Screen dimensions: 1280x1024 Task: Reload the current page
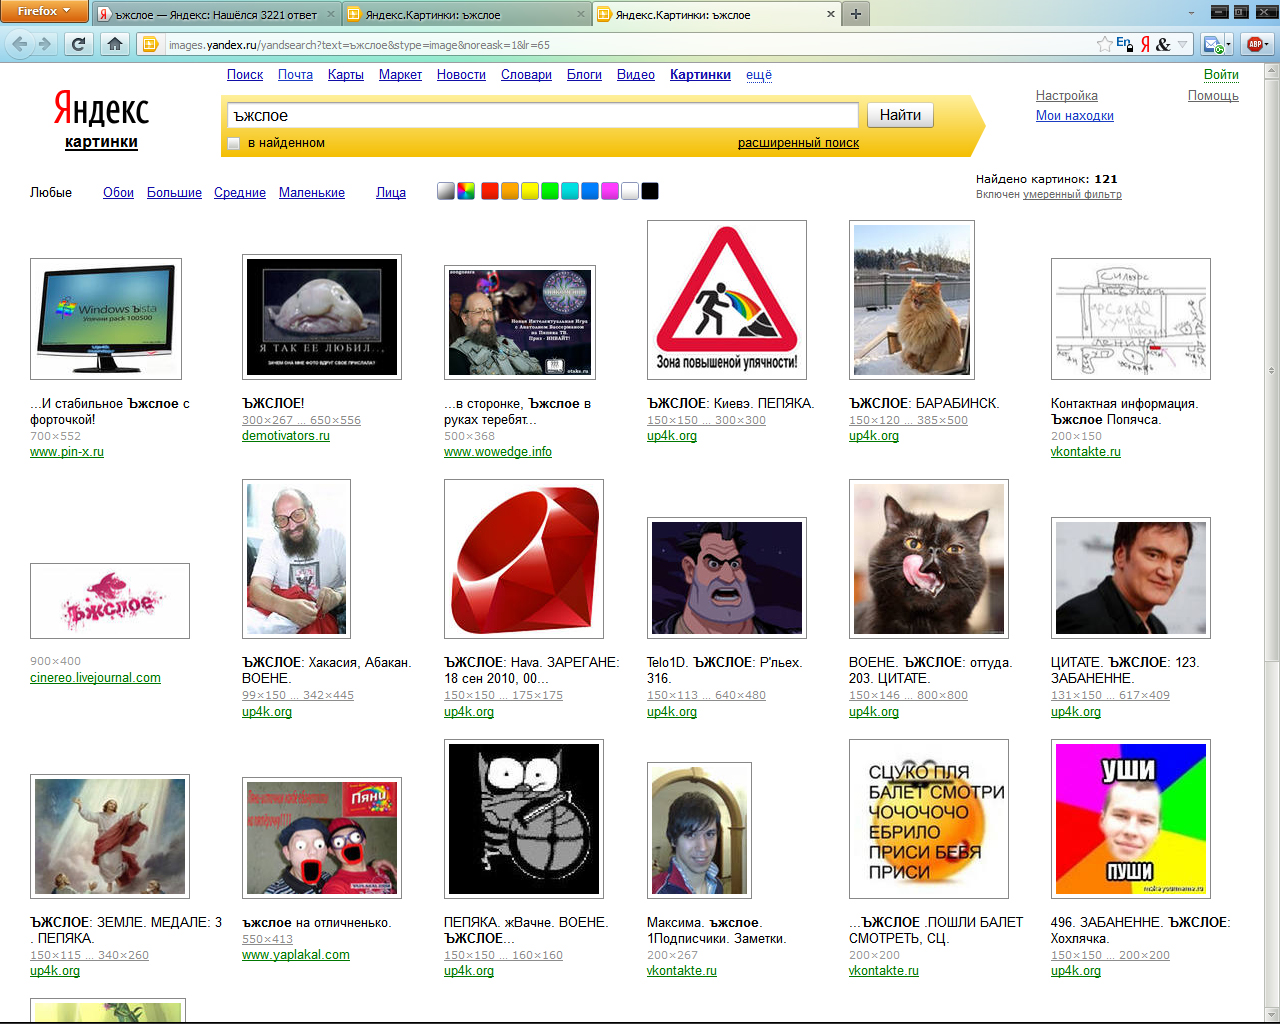point(78,44)
